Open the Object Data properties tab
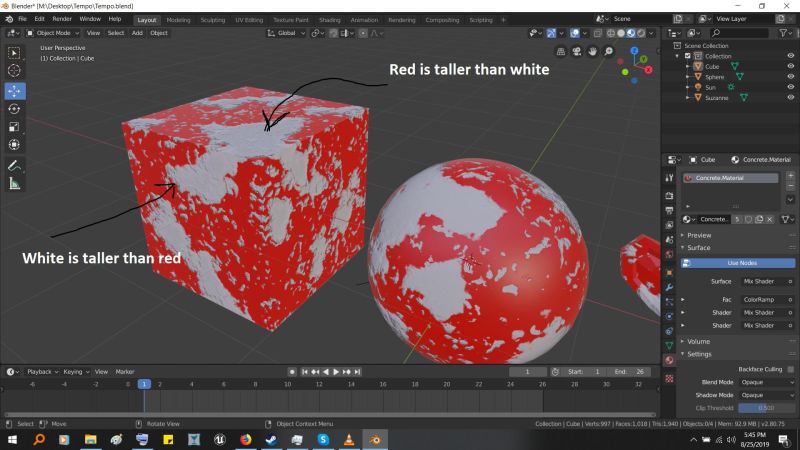The width and height of the screenshot is (800, 450). pos(669,345)
